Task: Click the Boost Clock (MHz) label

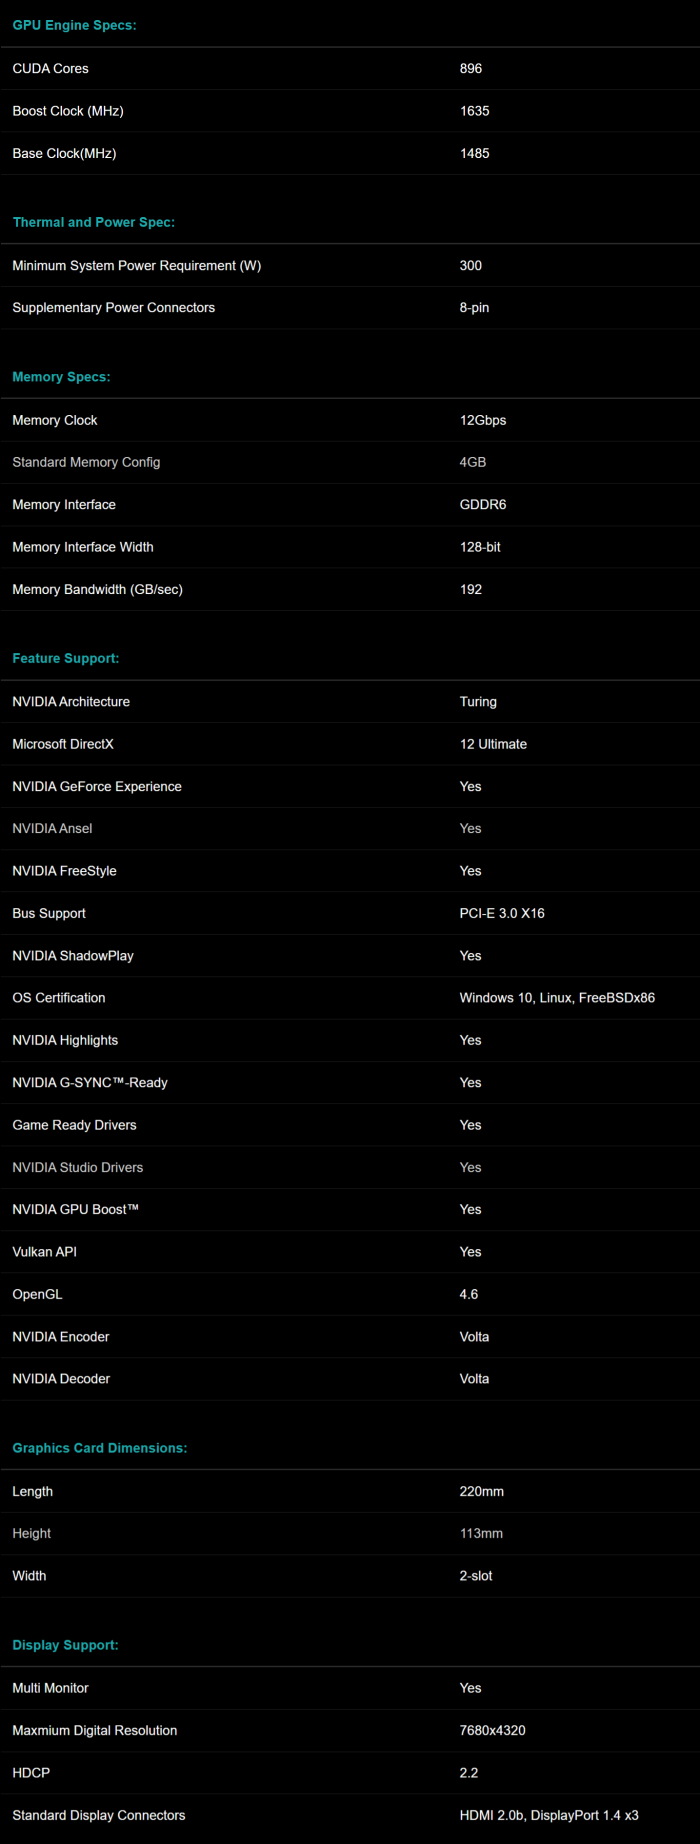Action: coord(68,111)
